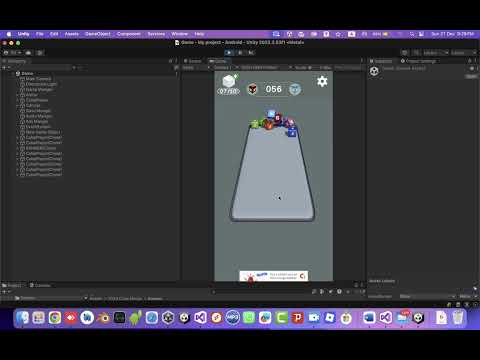This screenshot has height=360, width=480.
Task: Click the Project panel create plus button
Action: [5, 292]
